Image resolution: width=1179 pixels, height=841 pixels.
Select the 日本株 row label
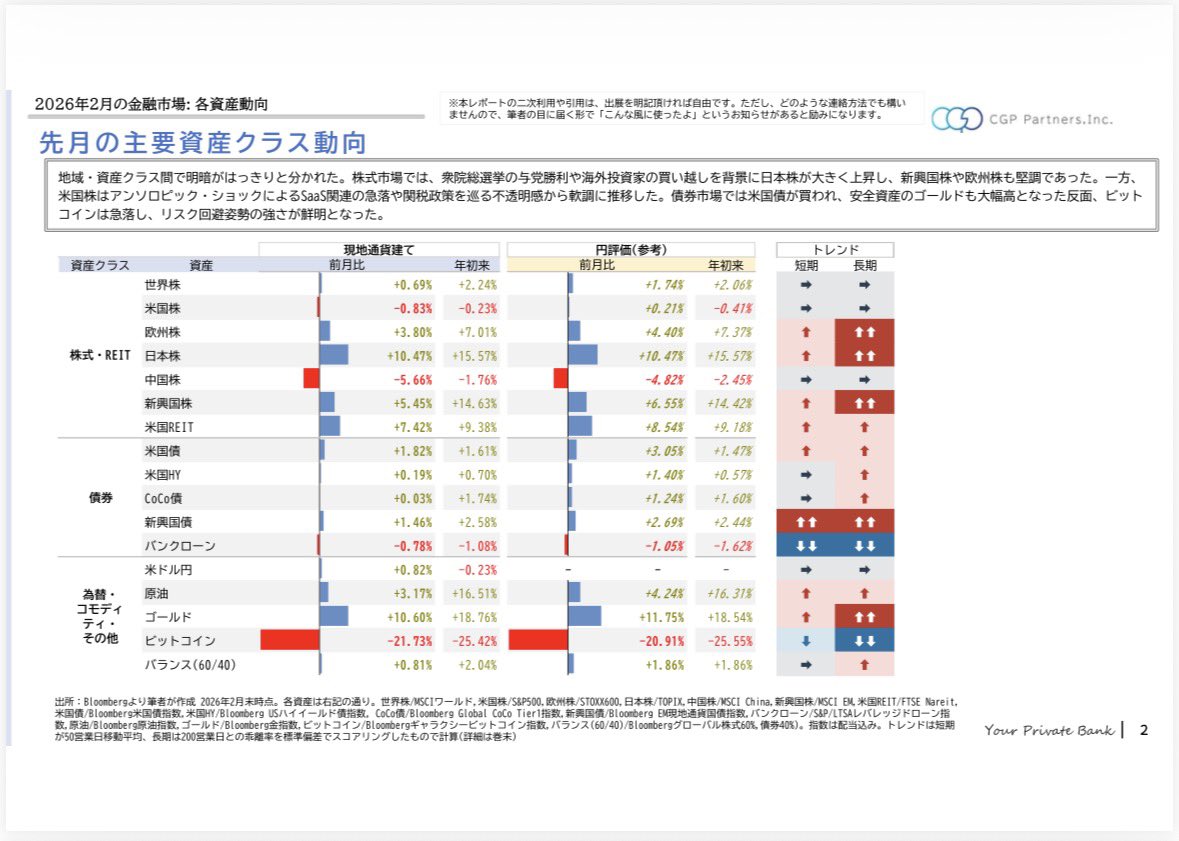pos(162,356)
